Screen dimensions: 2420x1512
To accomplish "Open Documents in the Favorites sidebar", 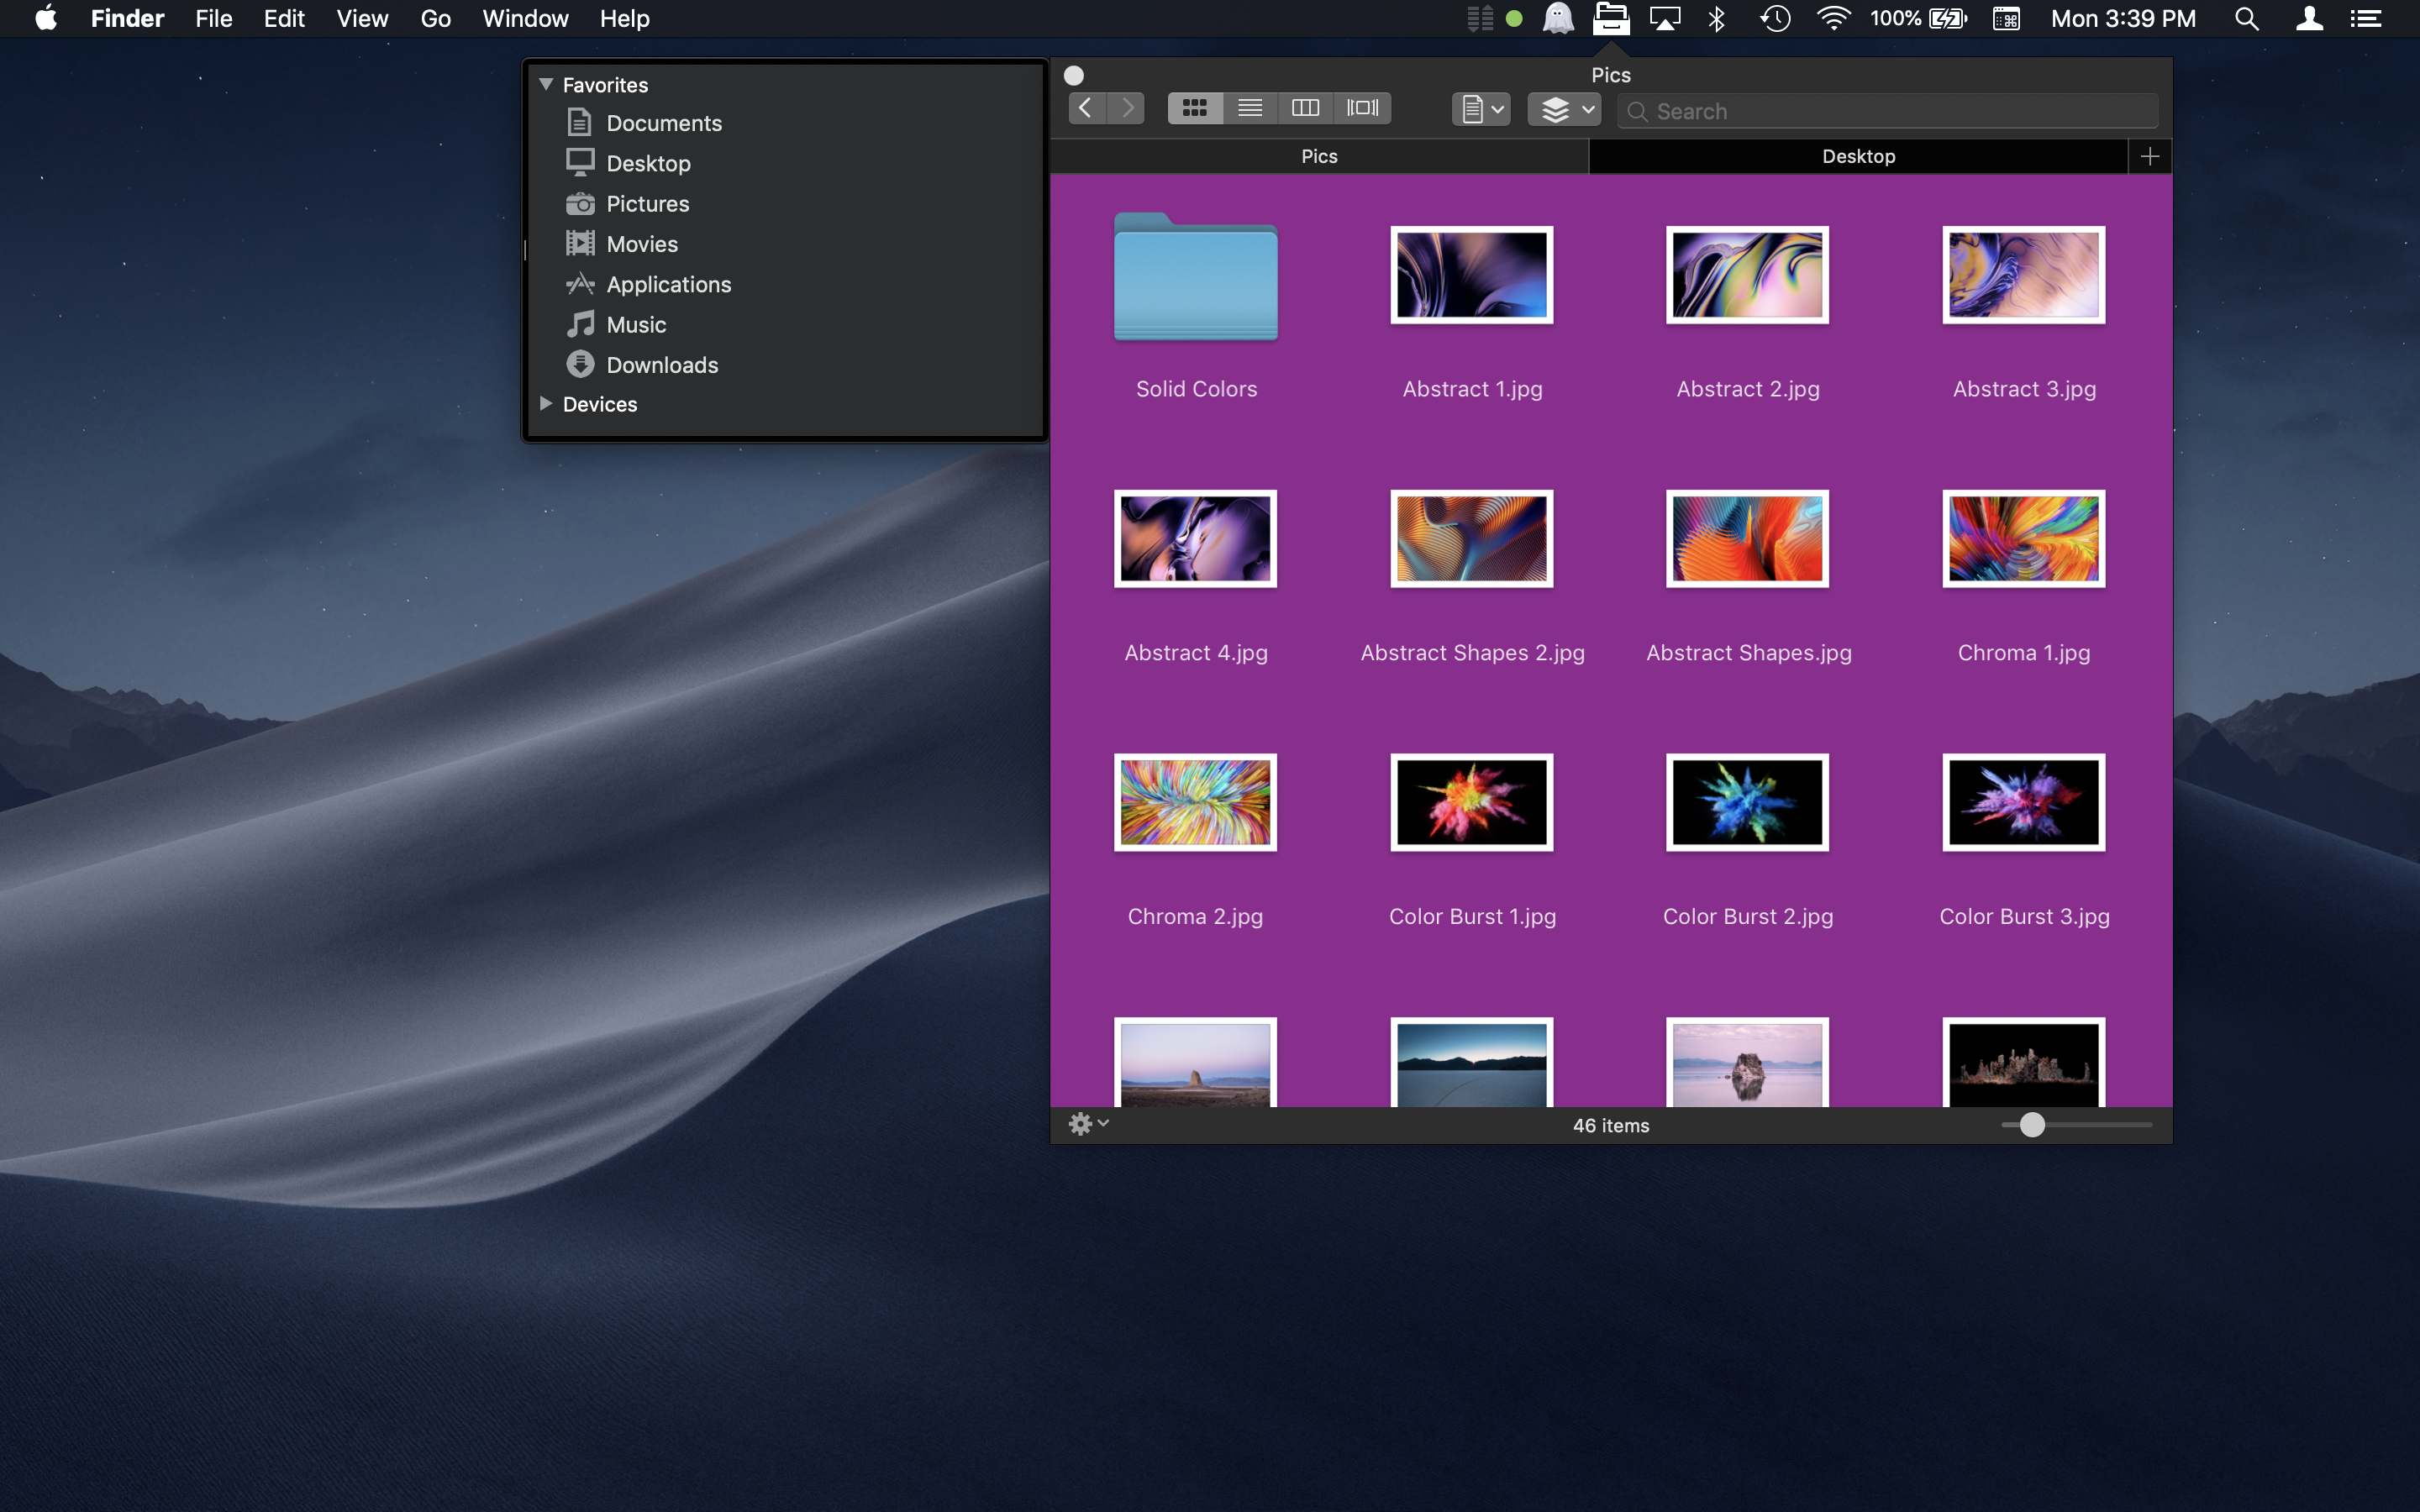I will 663,123.
